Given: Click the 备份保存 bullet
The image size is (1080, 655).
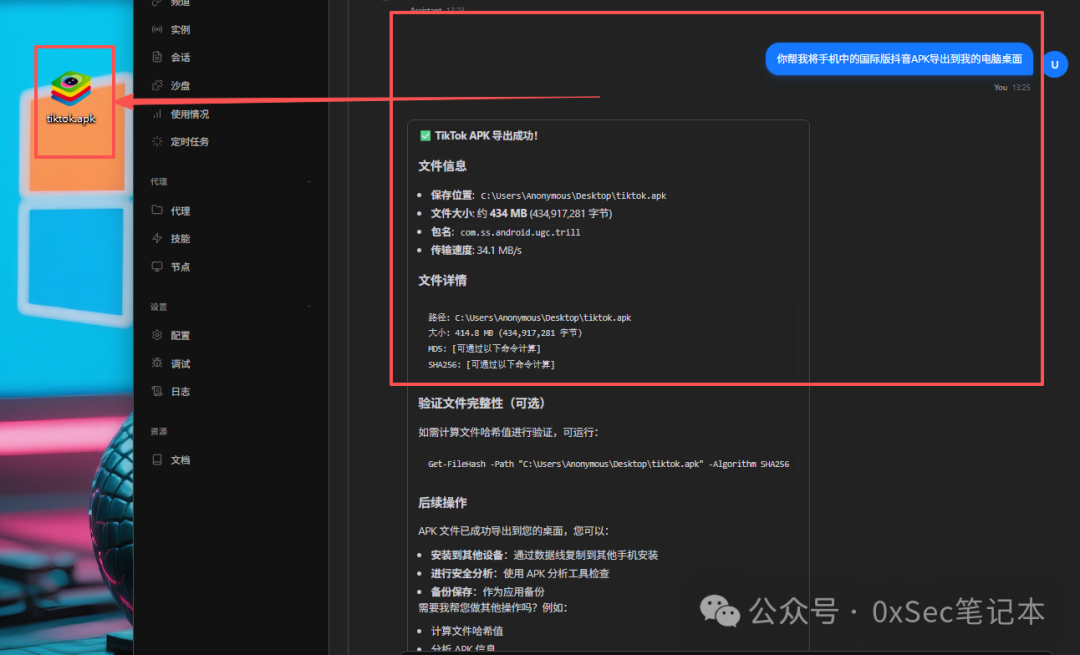Looking at the screenshot, I should tap(488, 592).
